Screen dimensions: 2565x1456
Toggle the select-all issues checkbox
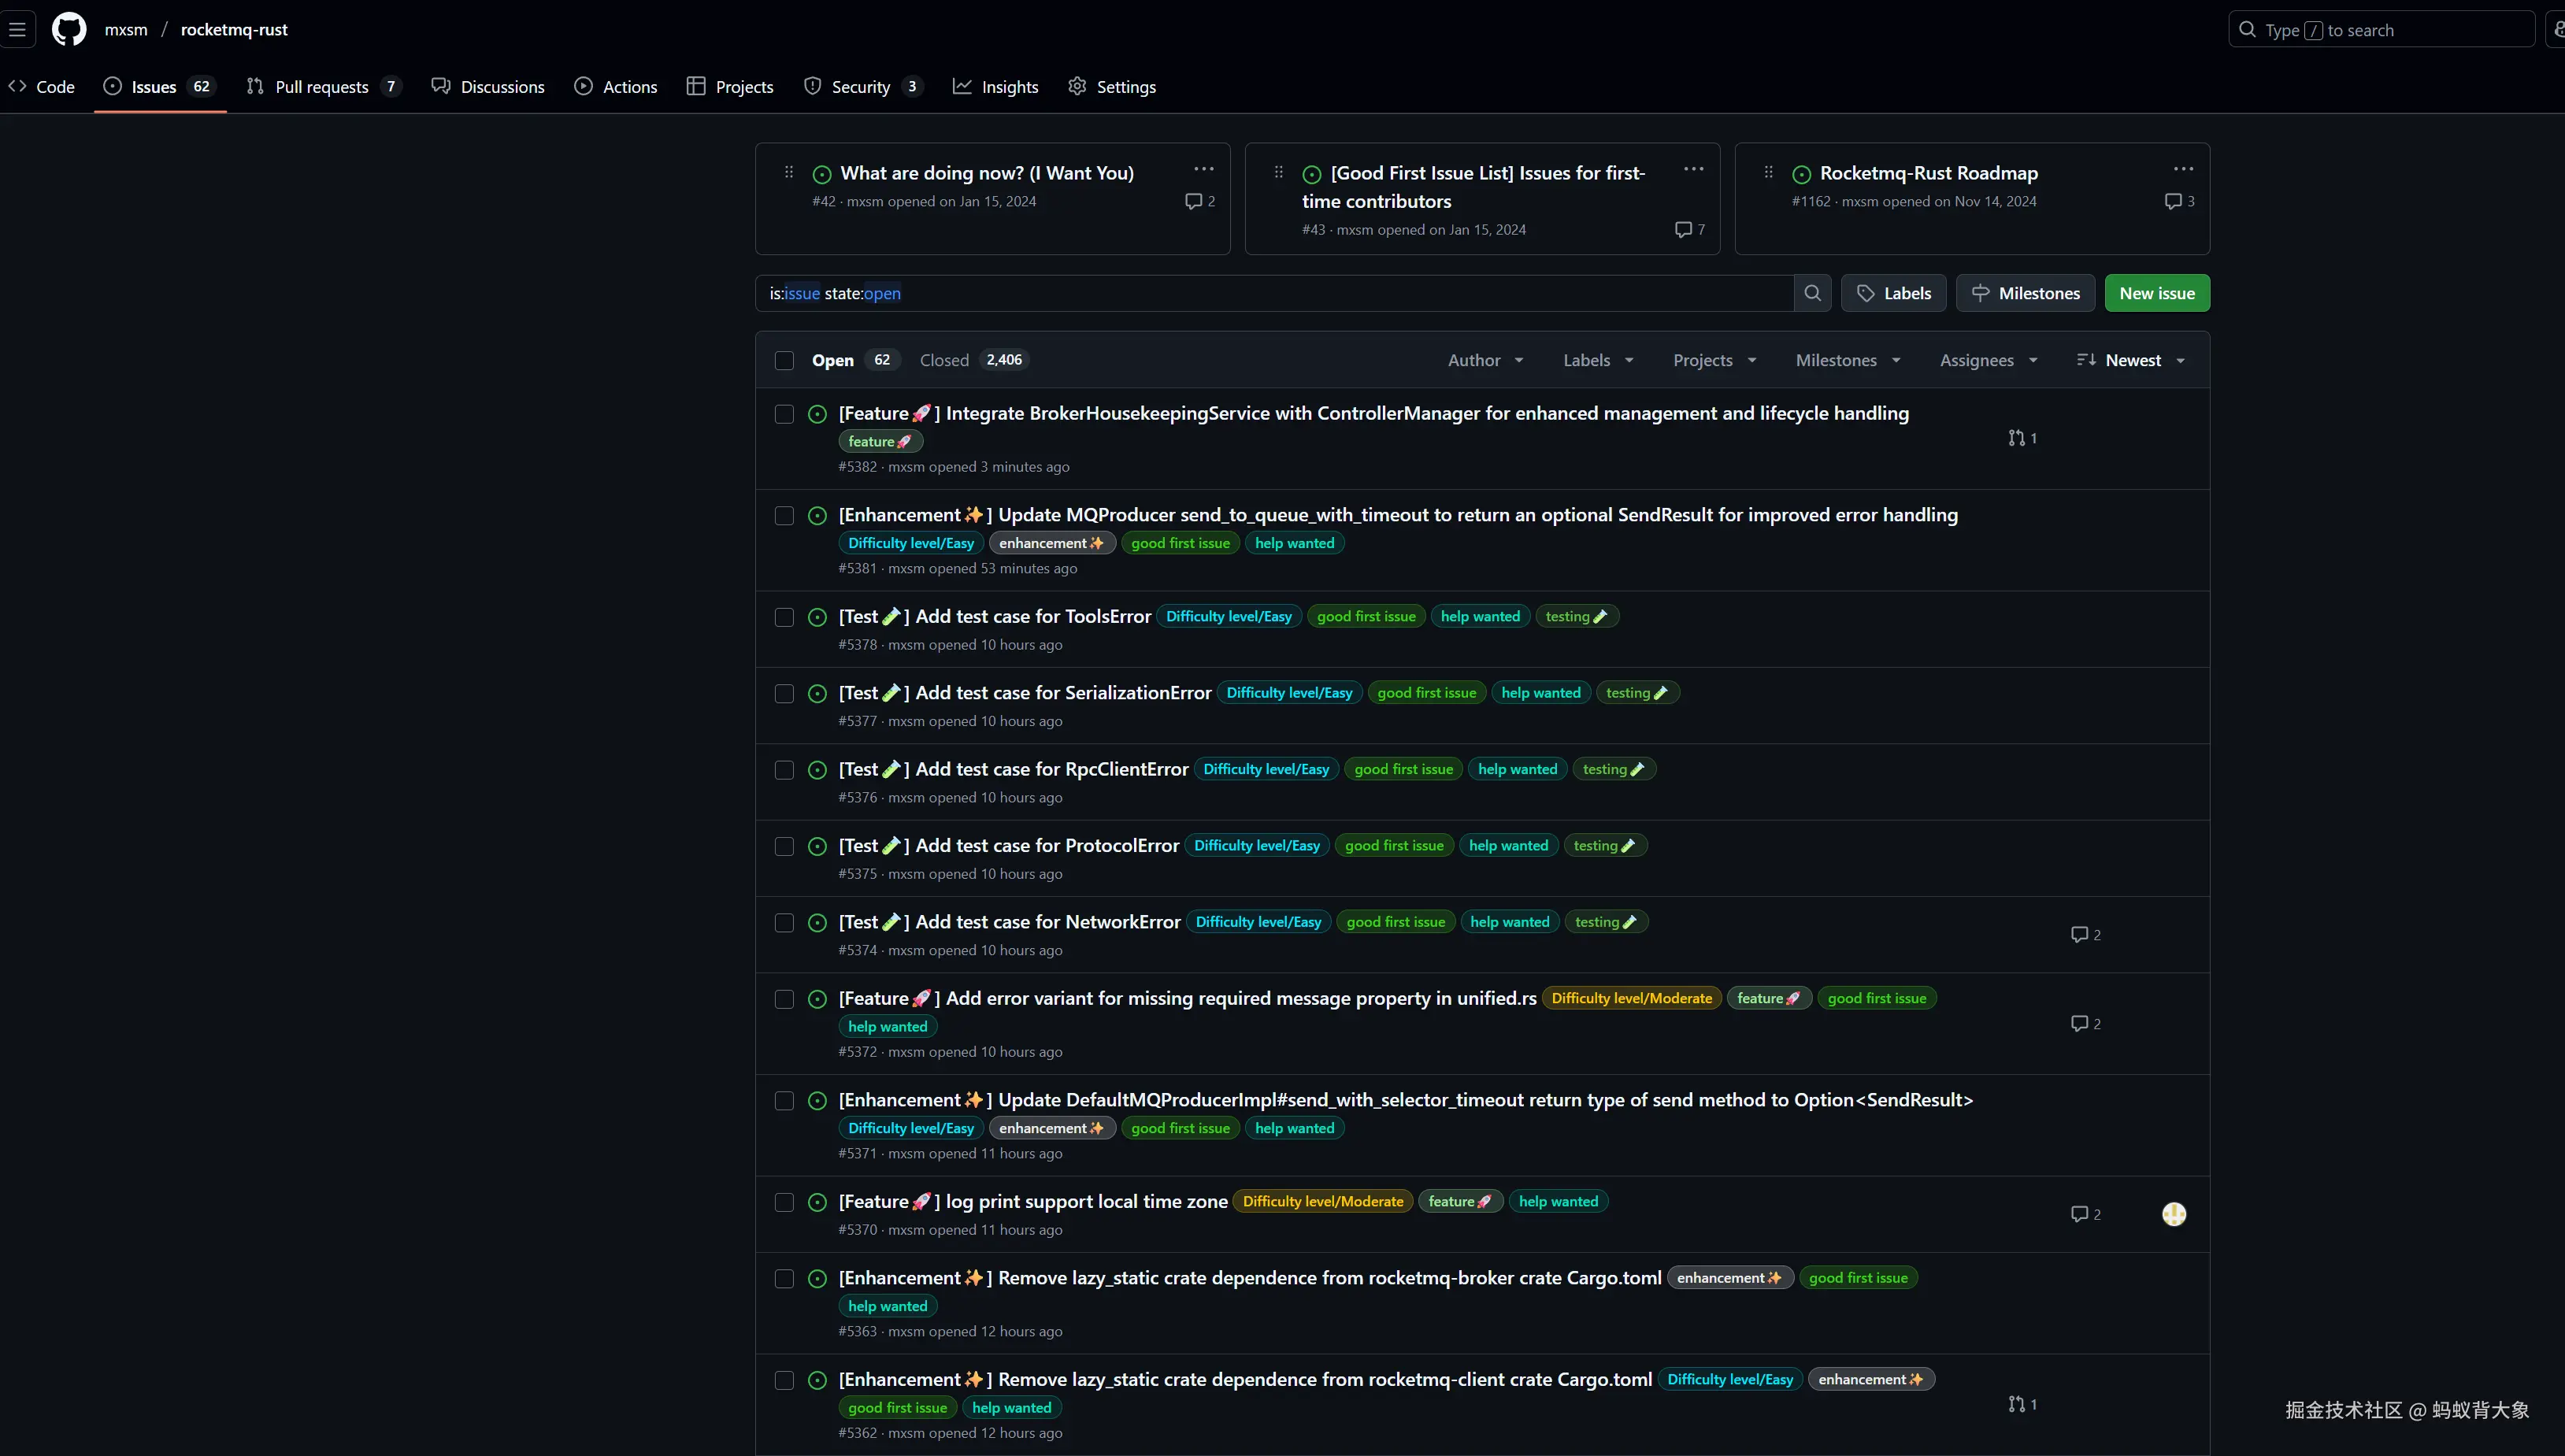tap(784, 360)
